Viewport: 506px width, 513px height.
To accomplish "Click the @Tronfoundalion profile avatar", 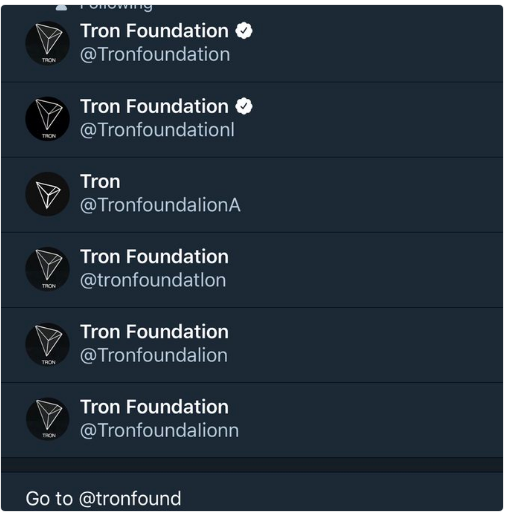I will (x=48, y=344).
